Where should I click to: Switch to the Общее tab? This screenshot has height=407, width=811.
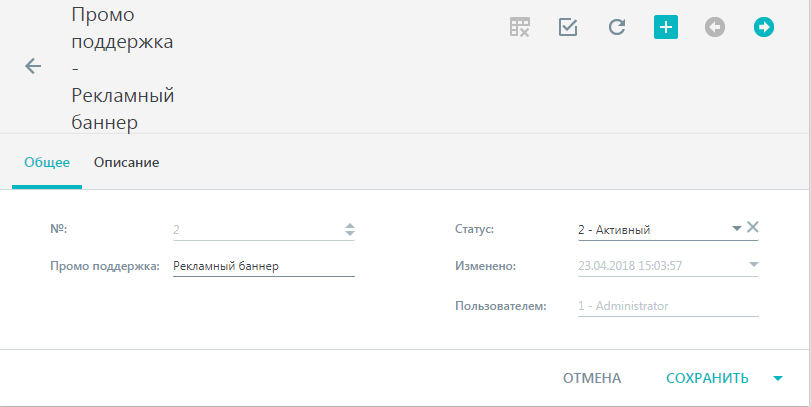[x=47, y=162]
